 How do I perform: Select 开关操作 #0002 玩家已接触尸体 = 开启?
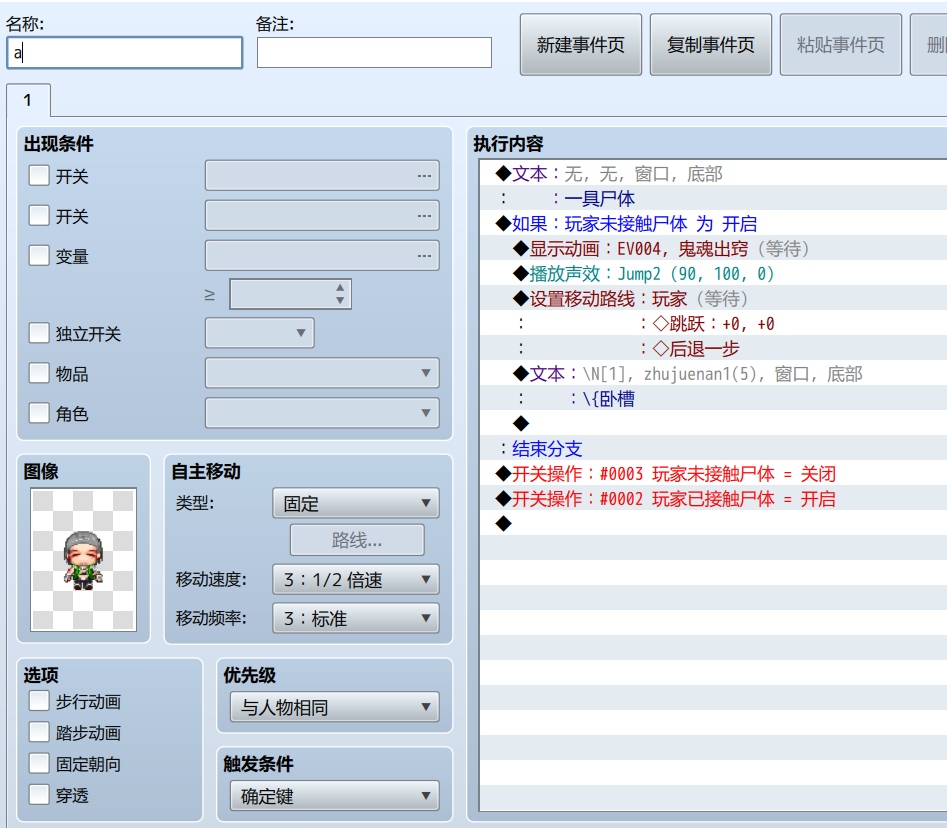pos(713,499)
